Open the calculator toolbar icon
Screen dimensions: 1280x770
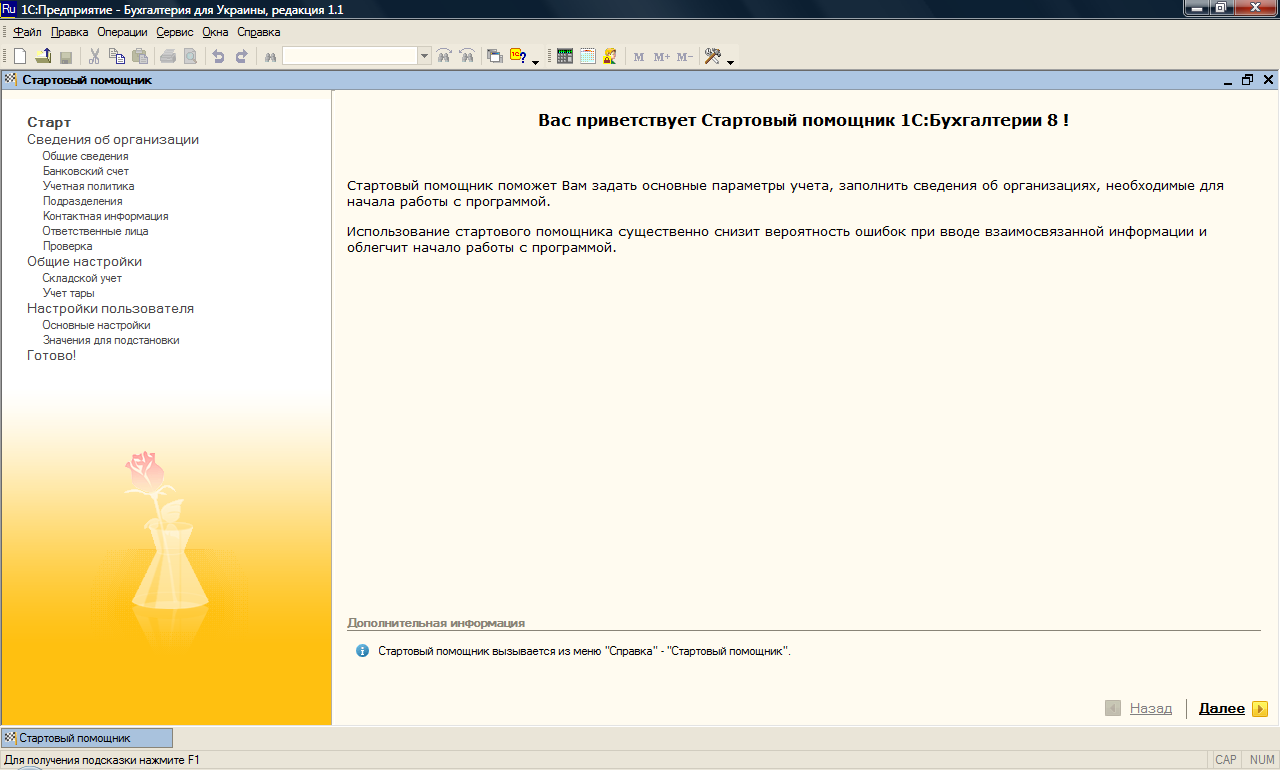click(565, 56)
